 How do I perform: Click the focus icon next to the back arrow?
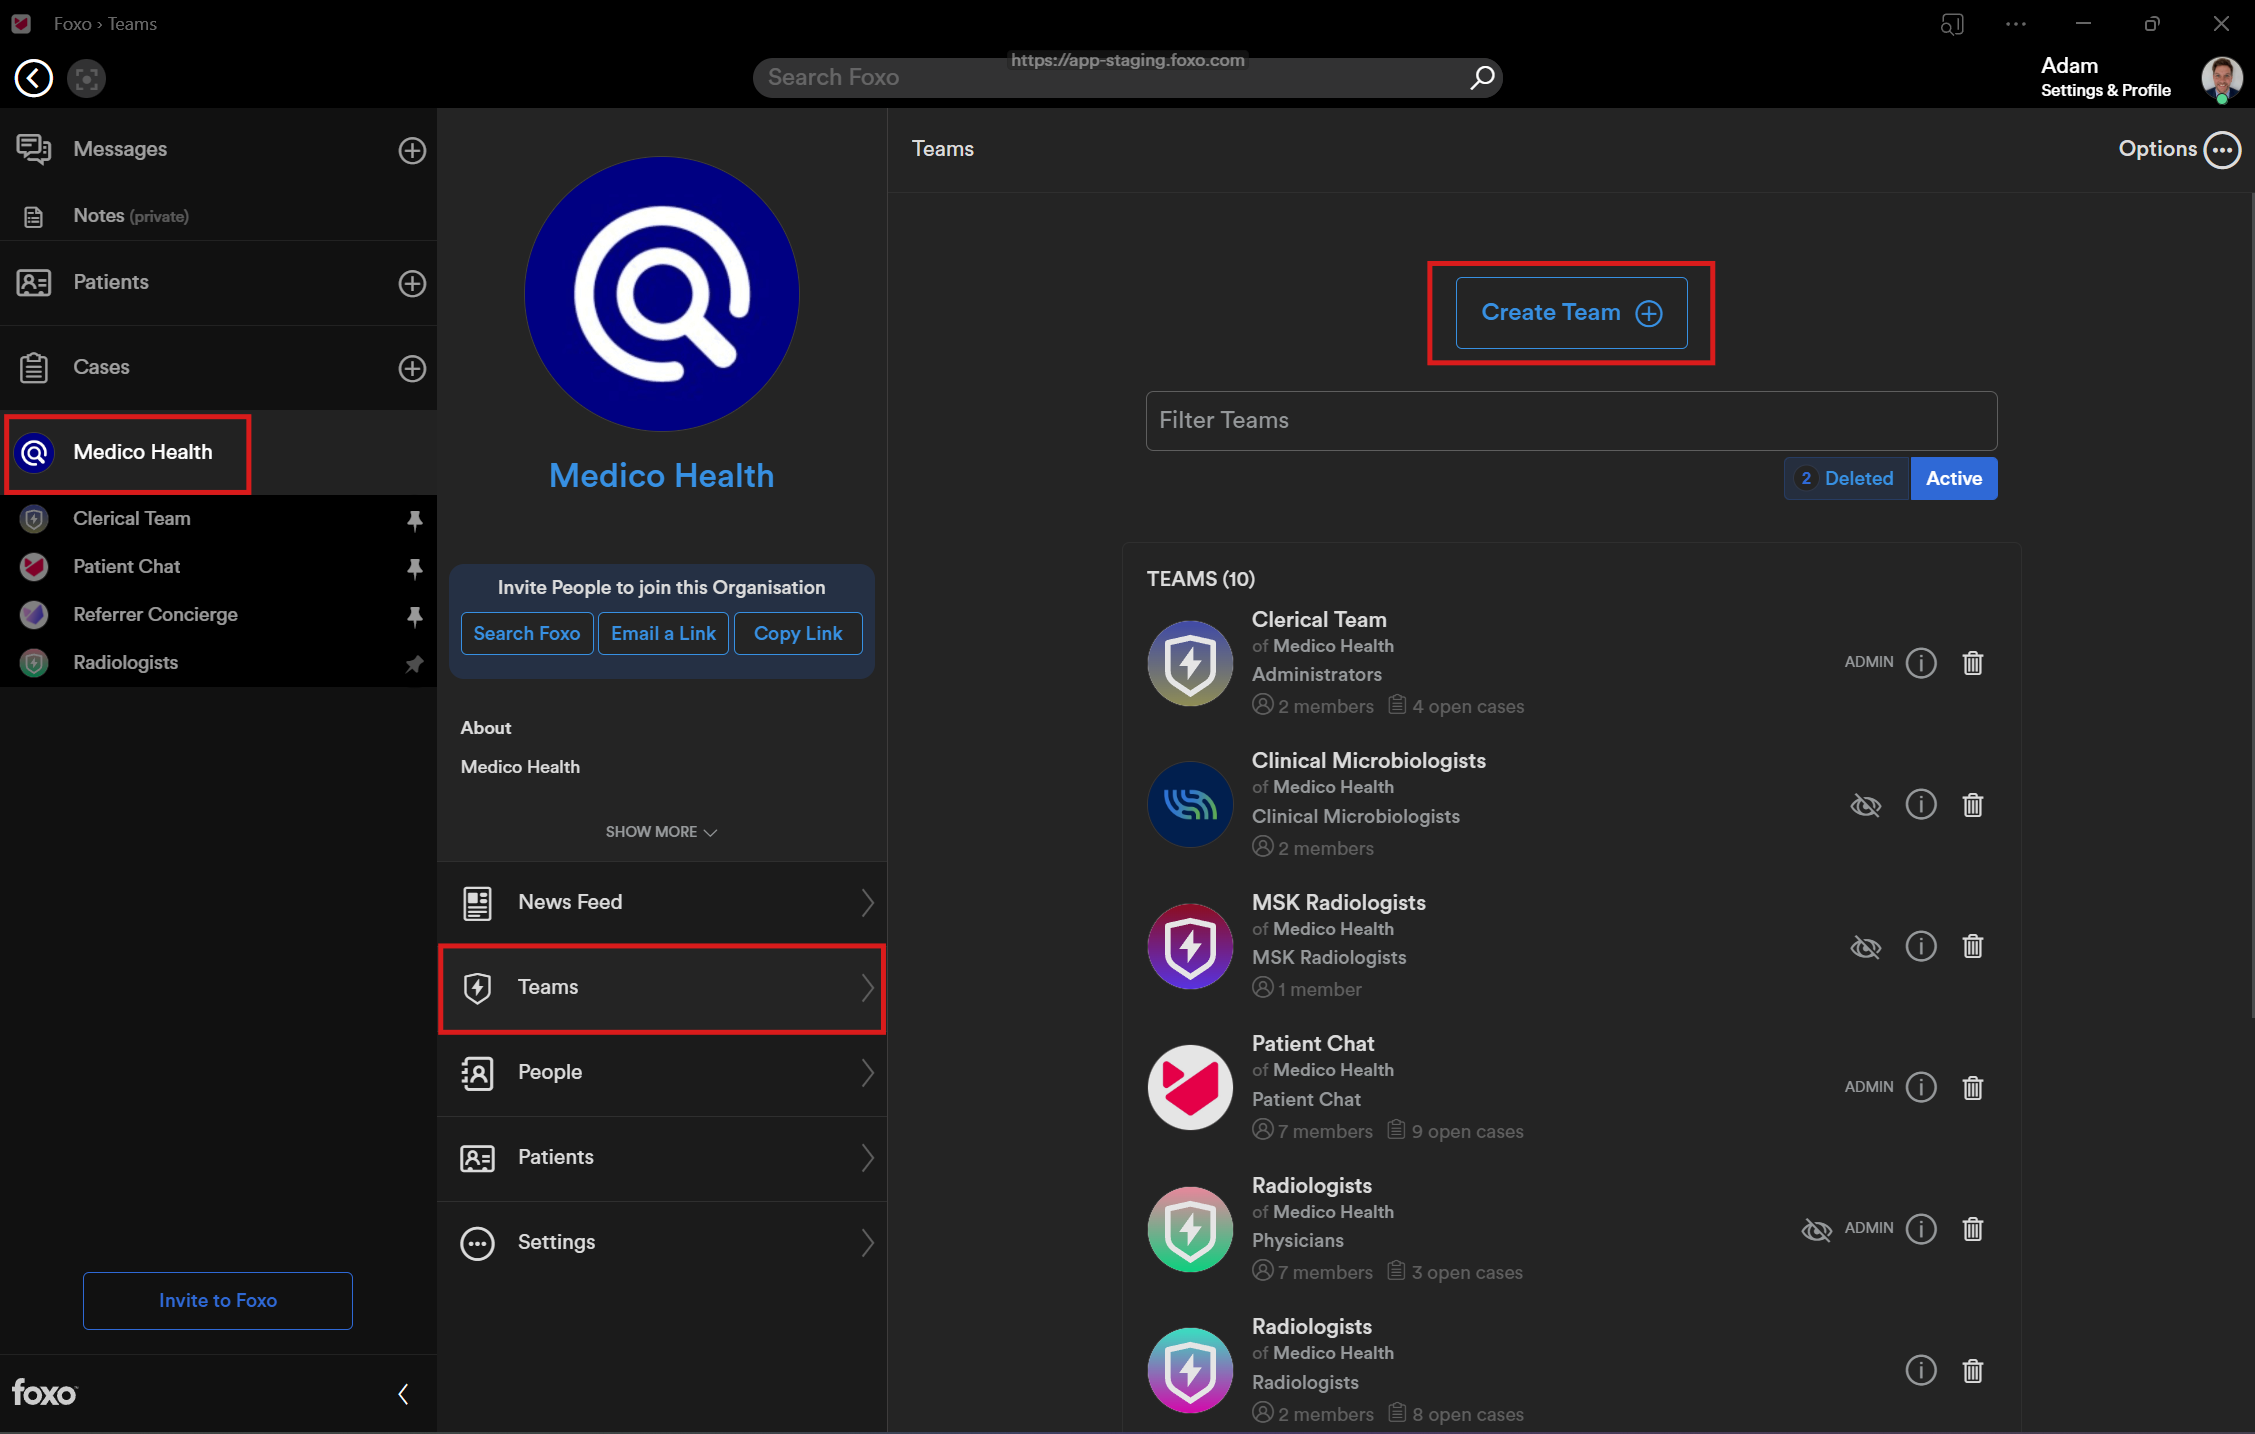[x=87, y=78]
